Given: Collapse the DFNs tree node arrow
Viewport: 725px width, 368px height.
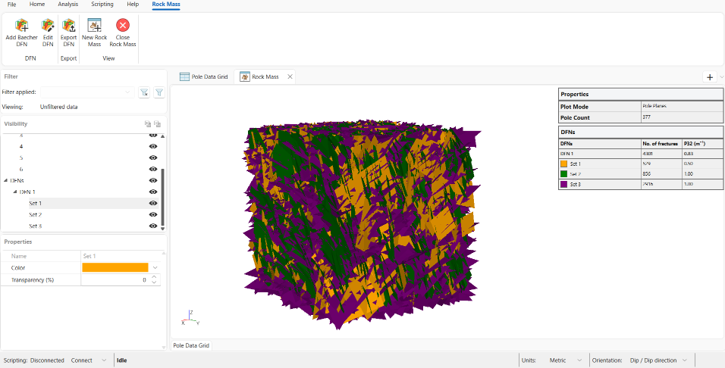Looking at the screenshot, I should 6,180.
